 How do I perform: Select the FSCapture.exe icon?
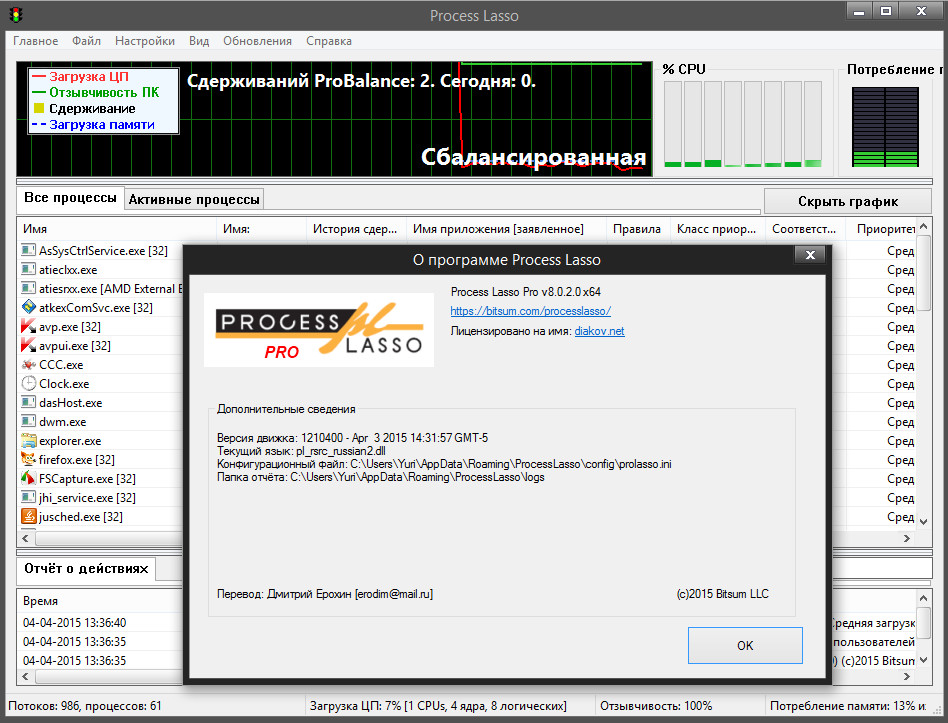tap(28, 478)
